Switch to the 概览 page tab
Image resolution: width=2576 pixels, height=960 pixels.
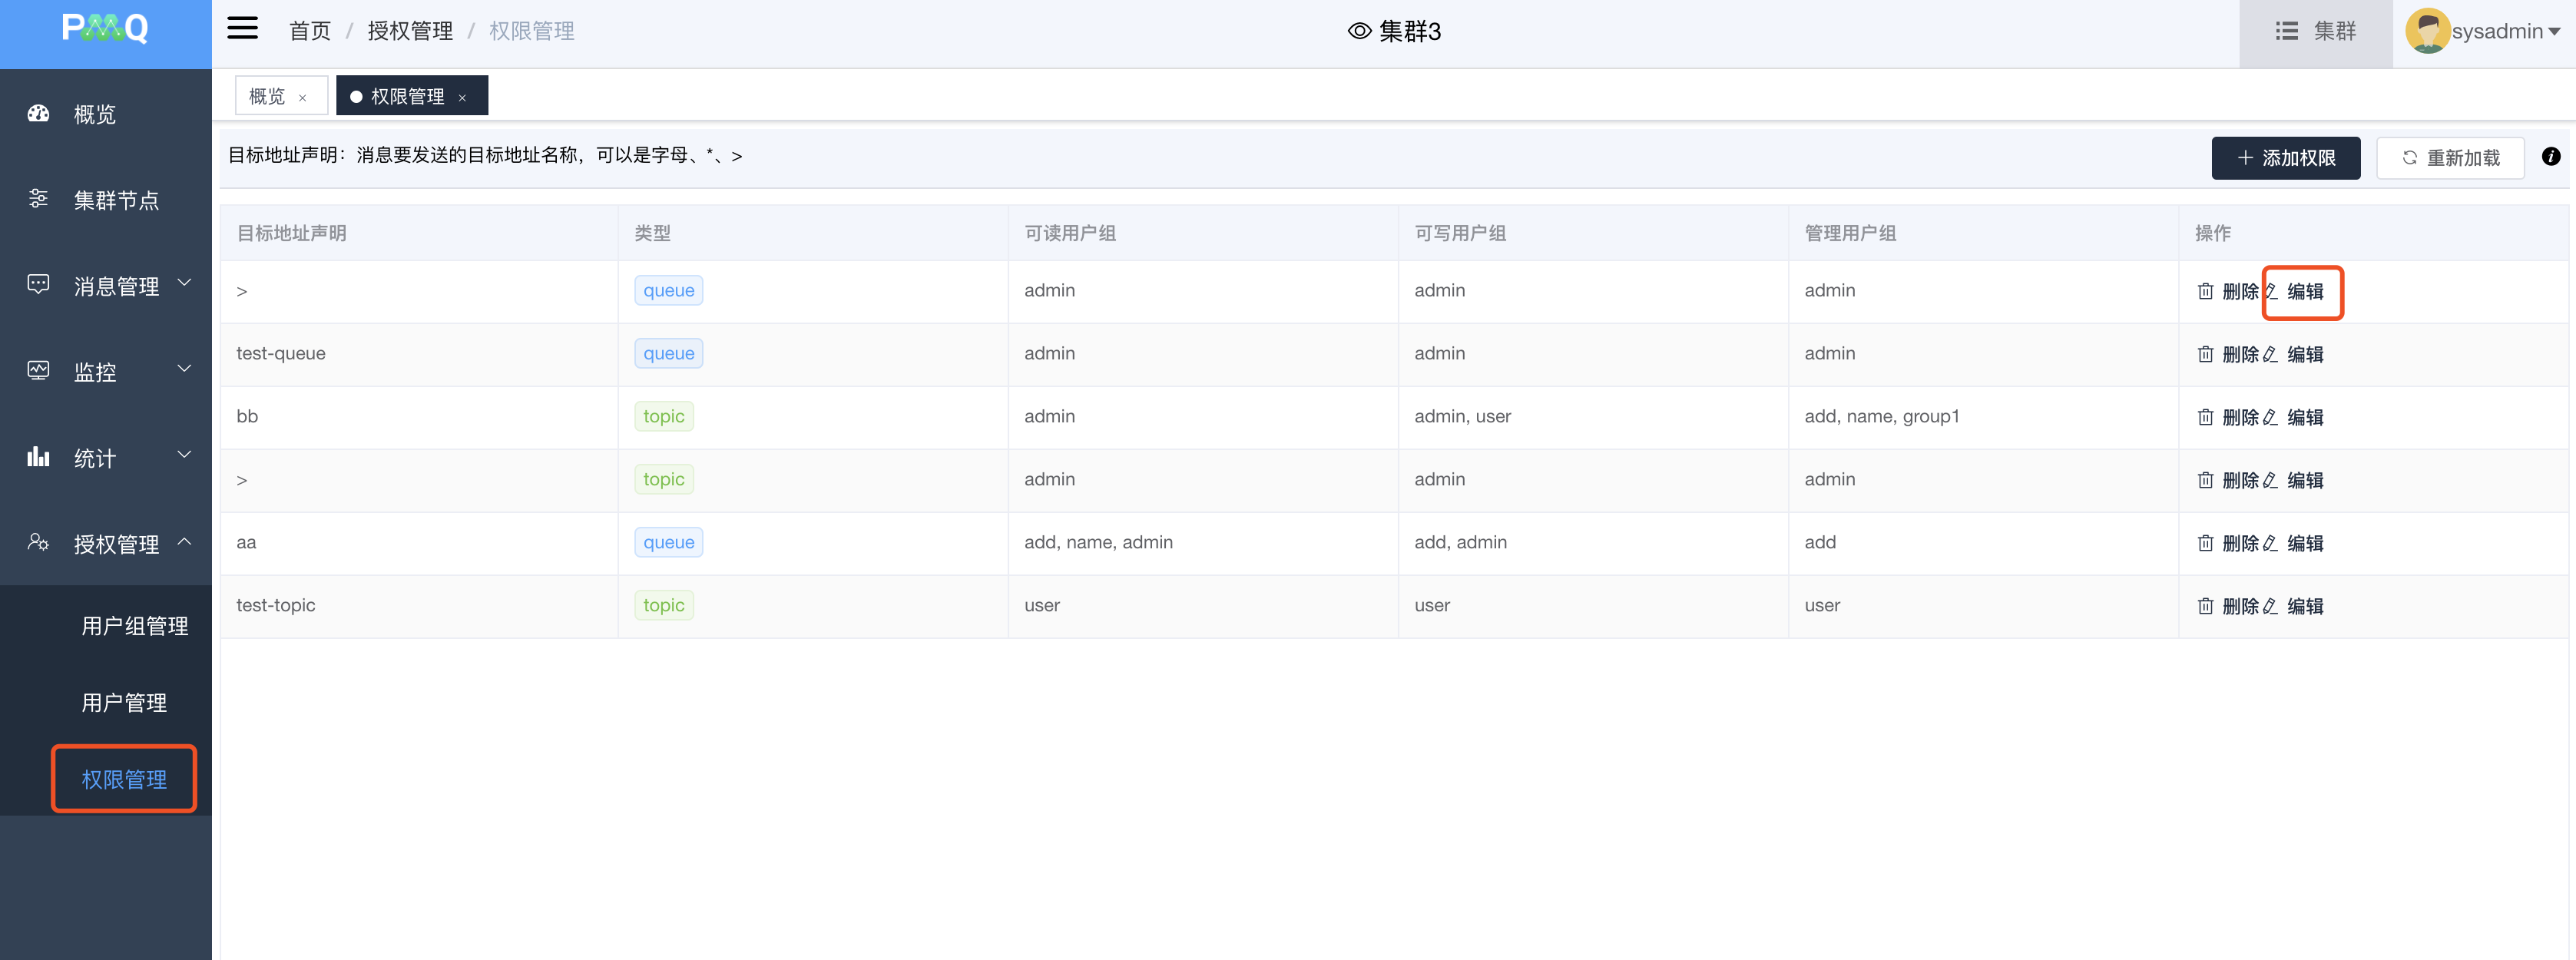pyautogui.click(x=267, y=96)
